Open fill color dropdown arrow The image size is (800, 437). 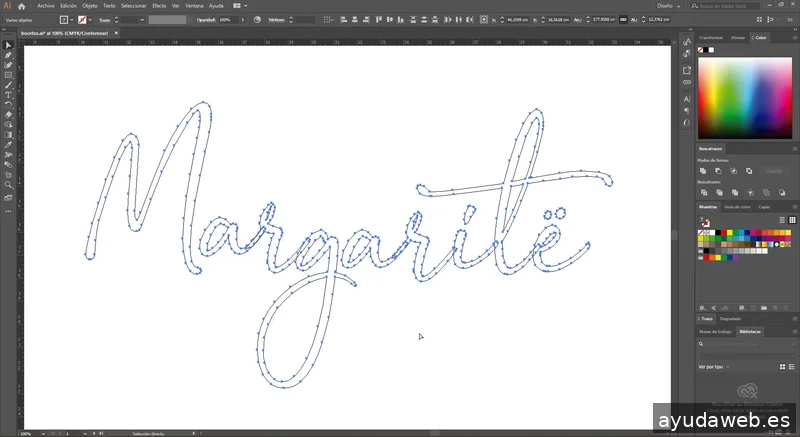[71, 20]
